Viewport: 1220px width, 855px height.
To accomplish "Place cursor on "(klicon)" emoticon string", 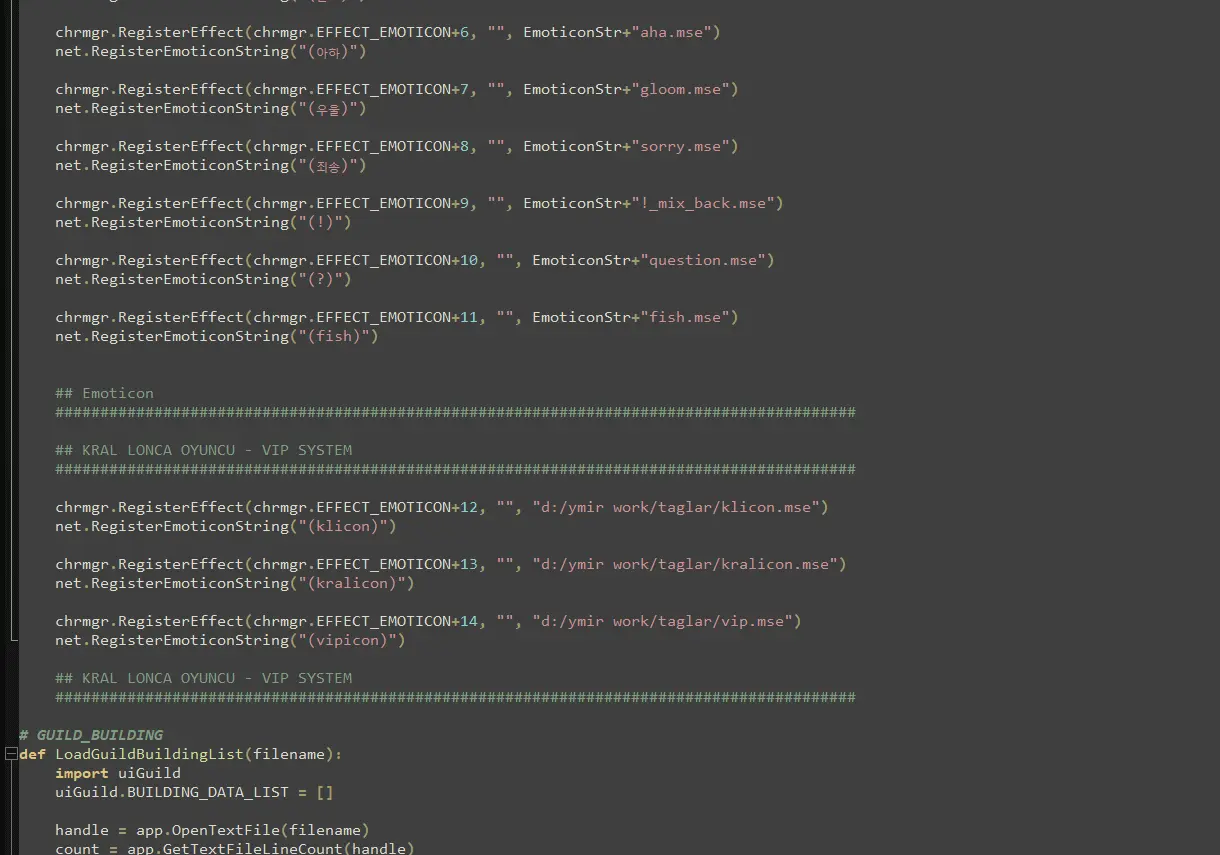I will pos(347,526).
